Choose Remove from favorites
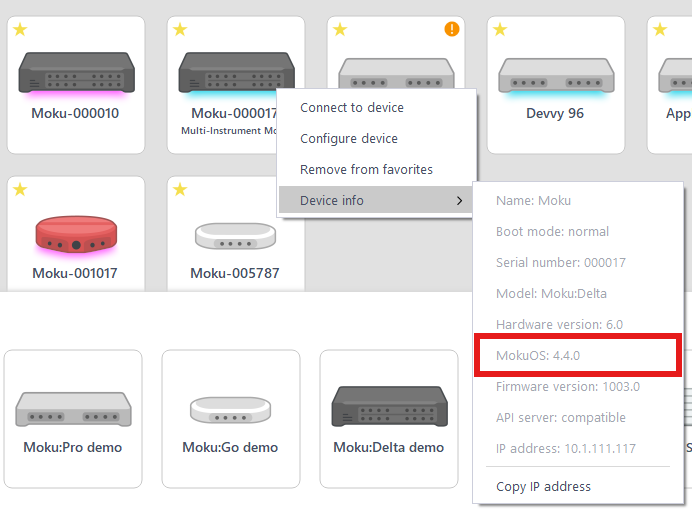This screenshot has width=692, height=522. tap(376, 169)
